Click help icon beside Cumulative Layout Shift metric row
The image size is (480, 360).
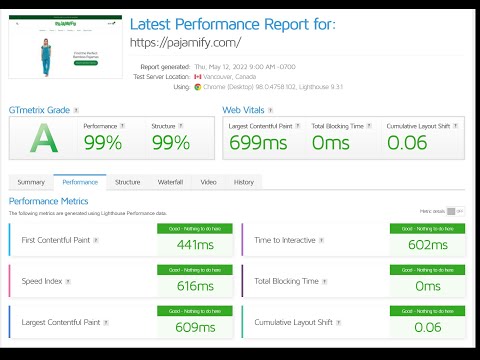coord(339,323)
